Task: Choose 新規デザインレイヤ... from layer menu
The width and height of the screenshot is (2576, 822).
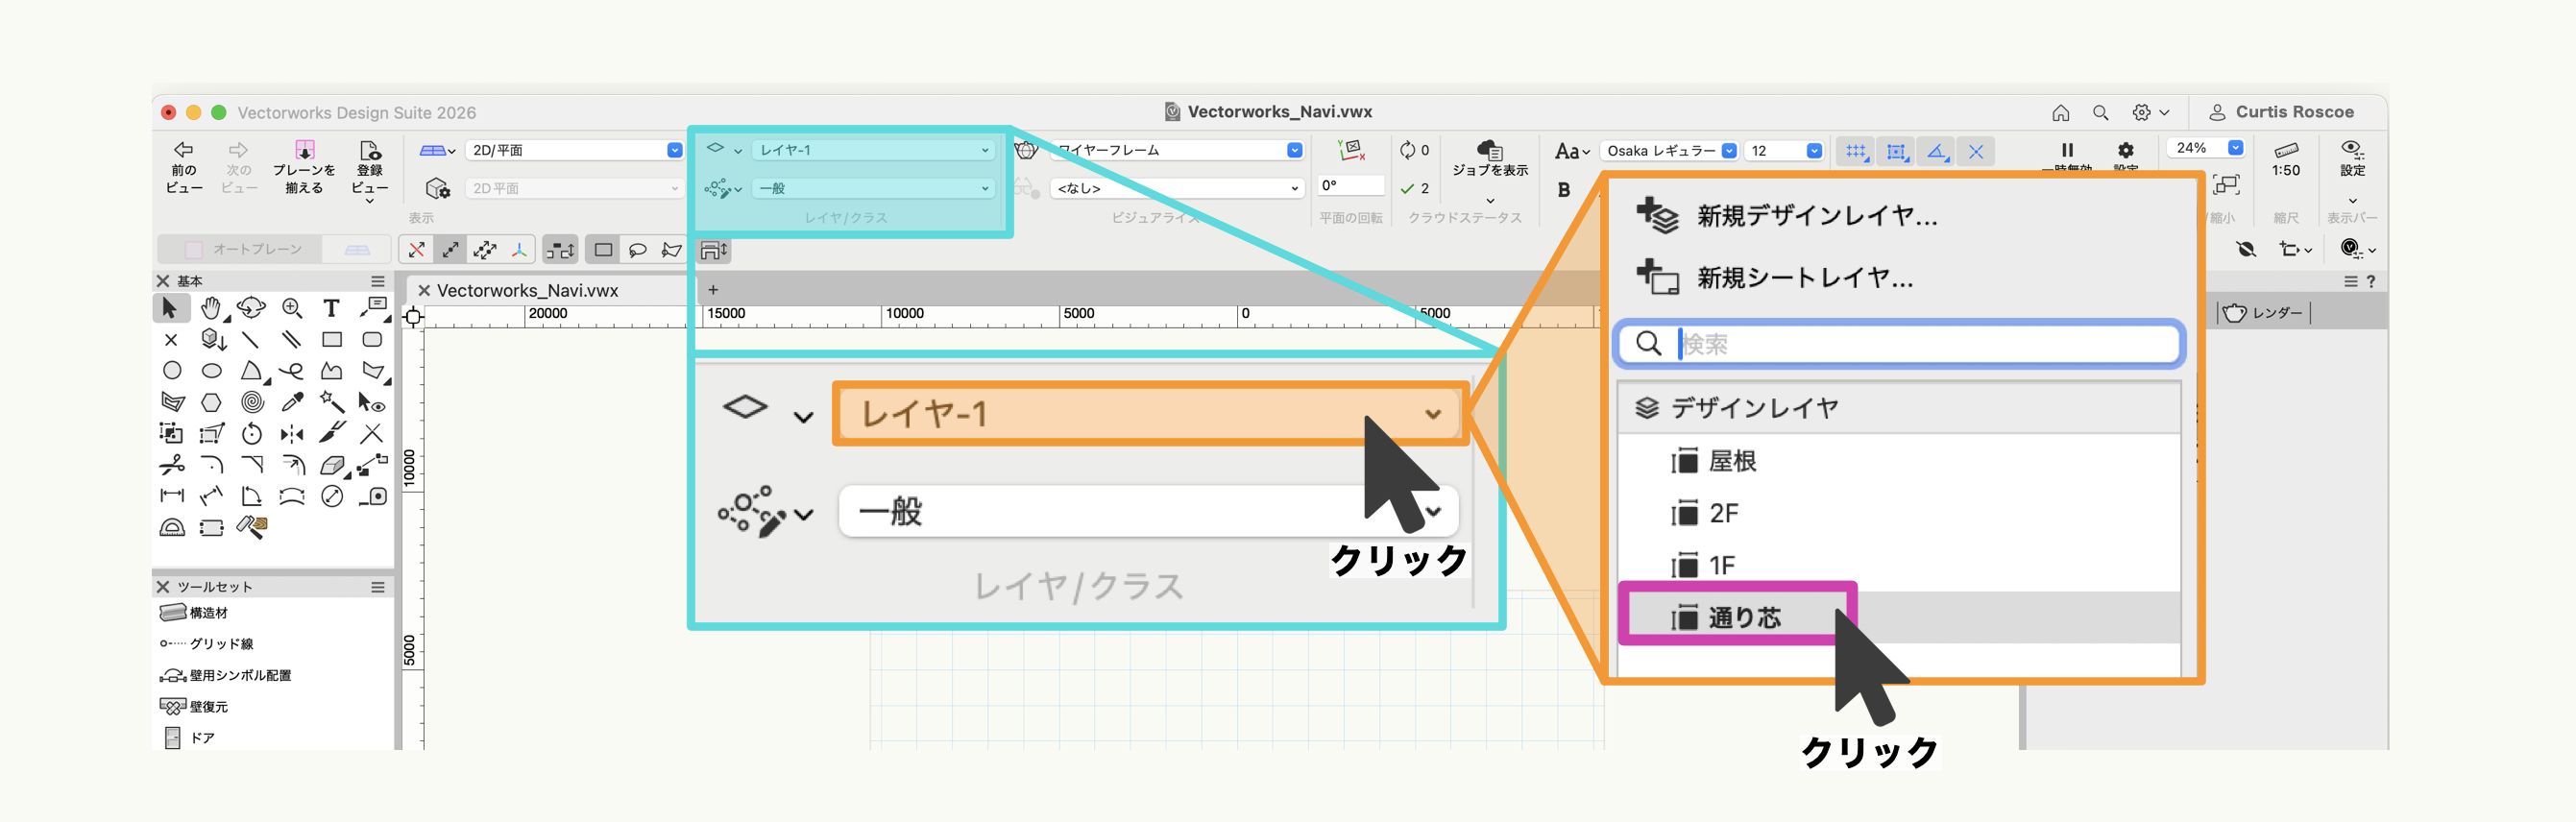Action: pos(1816,216)
